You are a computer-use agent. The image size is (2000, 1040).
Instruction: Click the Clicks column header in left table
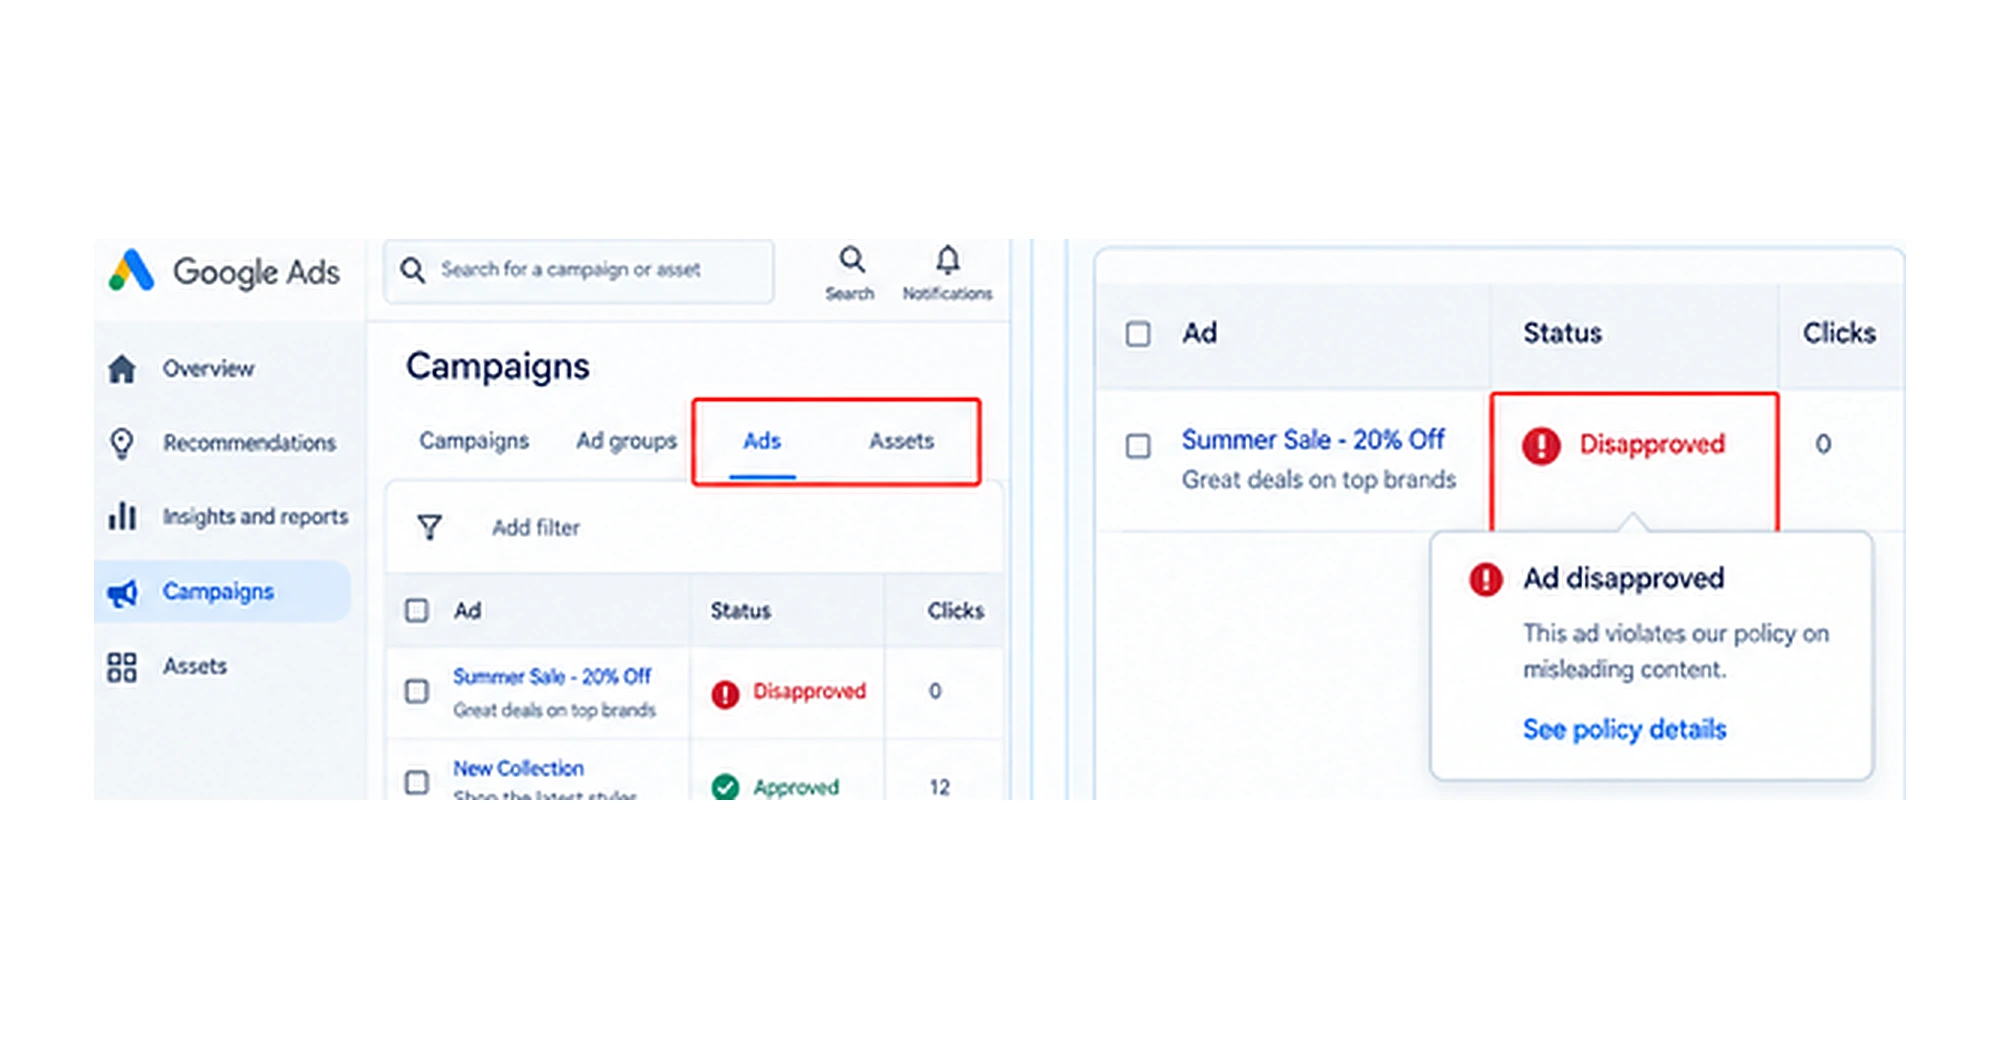click(x=955, y=611)
